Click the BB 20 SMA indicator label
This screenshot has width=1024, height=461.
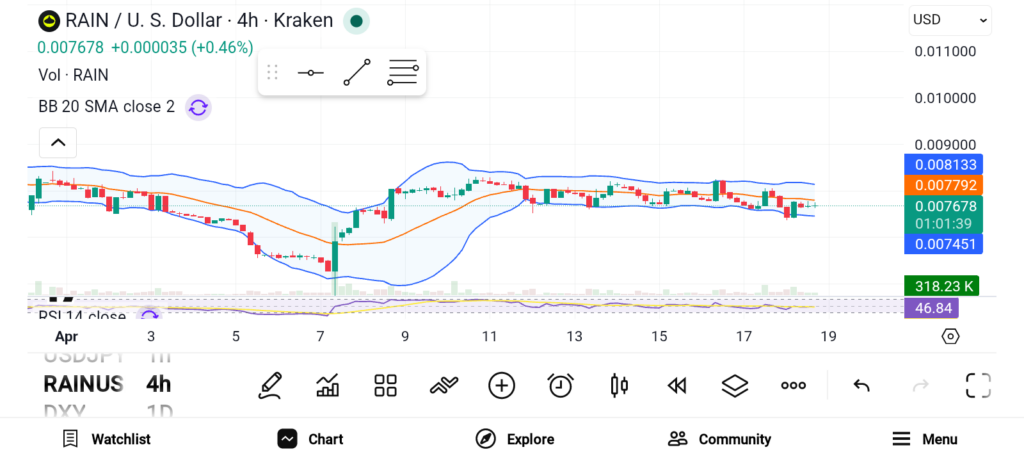click(106, 107)
